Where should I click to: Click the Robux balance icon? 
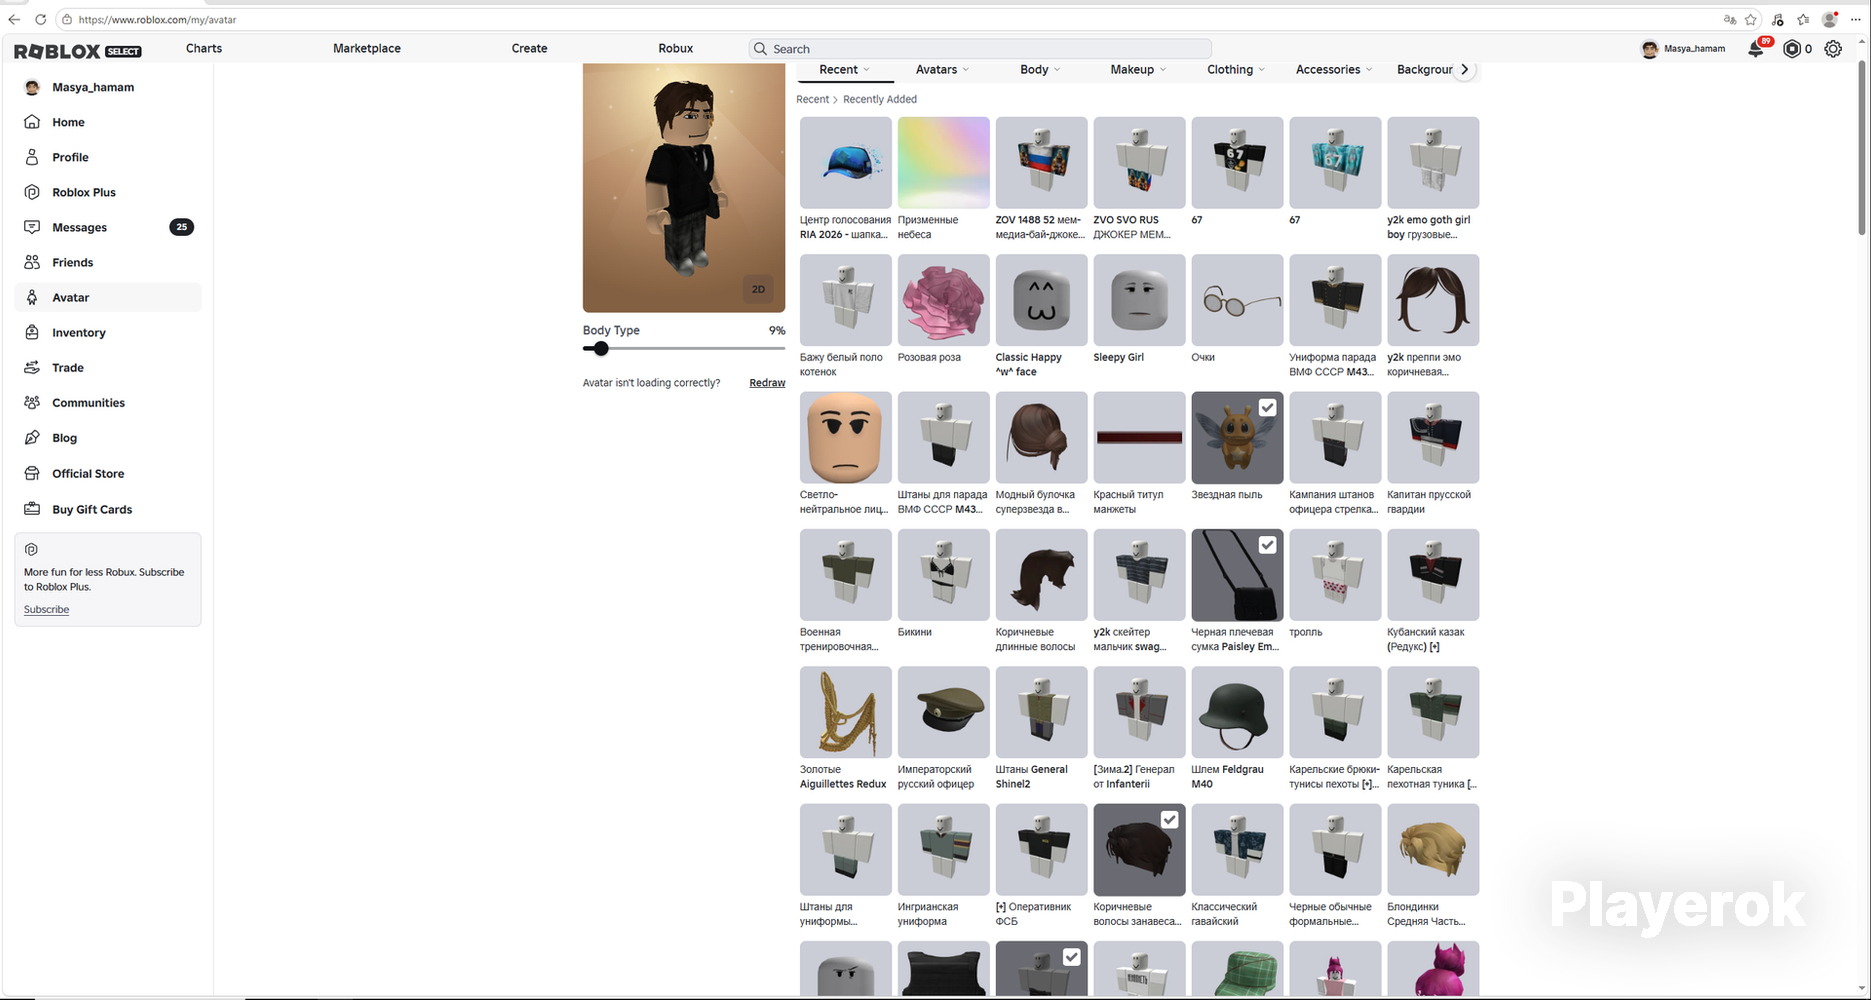1792,48
